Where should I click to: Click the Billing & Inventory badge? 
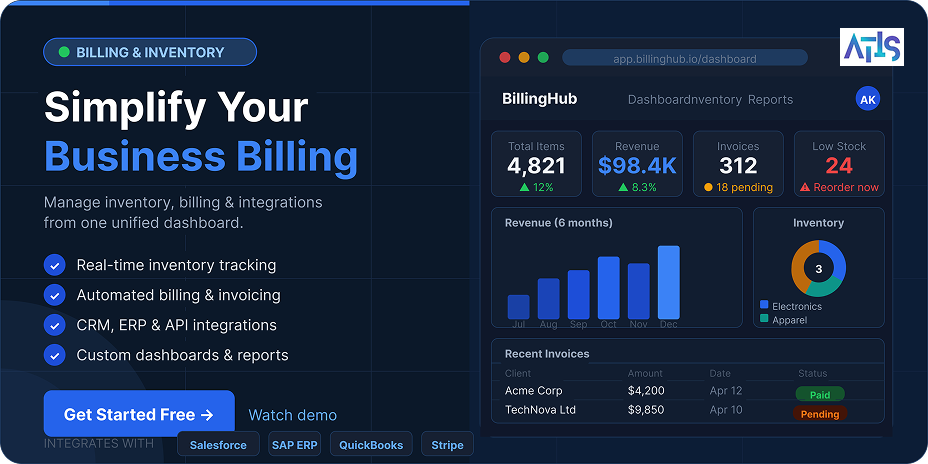[150, 52]
